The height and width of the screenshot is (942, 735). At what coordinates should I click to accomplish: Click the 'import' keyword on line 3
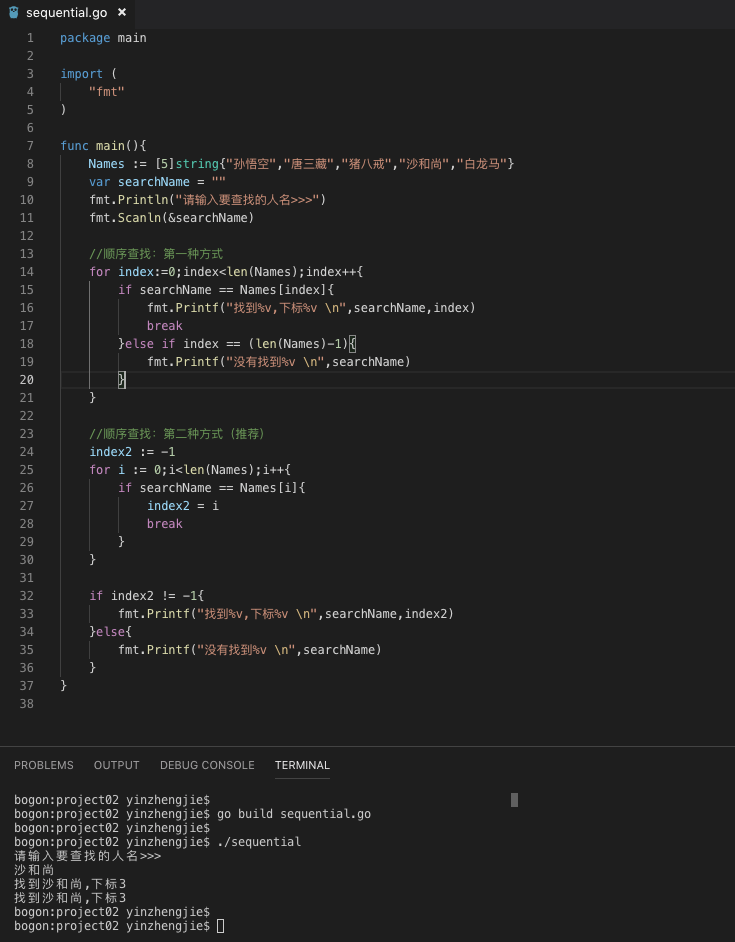click(82, 74)
